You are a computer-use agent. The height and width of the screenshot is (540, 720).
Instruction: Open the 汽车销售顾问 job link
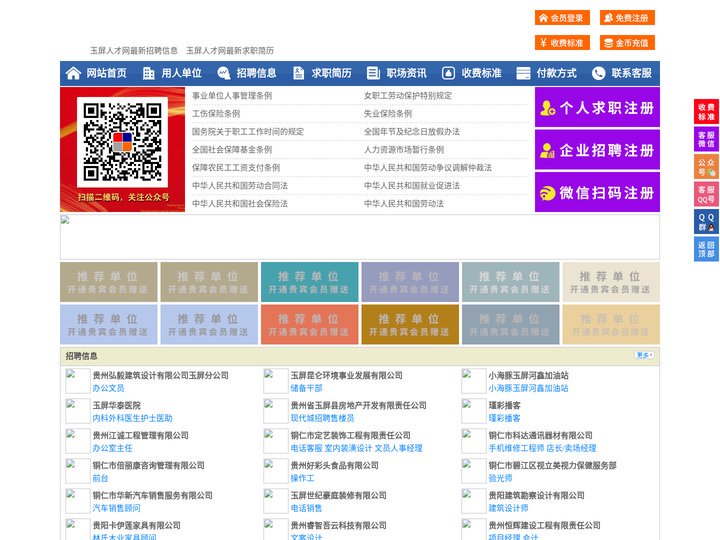point(116,508)
